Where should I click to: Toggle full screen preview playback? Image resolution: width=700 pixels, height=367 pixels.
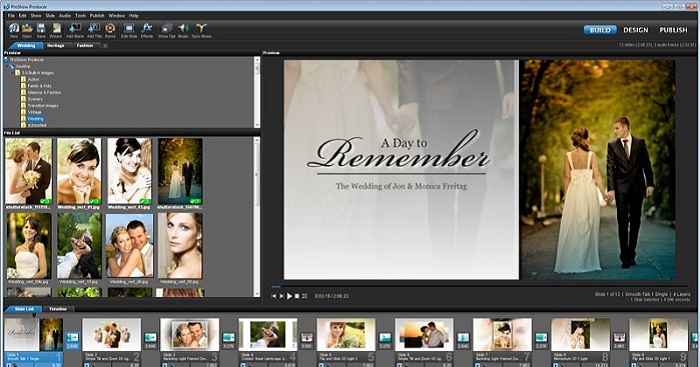[x=304, y=296]
